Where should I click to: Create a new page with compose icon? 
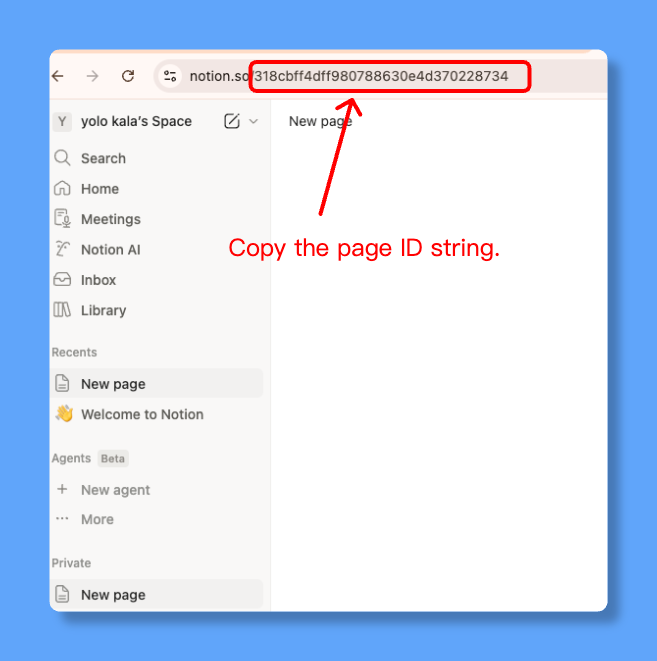click(x=232, y=121)
